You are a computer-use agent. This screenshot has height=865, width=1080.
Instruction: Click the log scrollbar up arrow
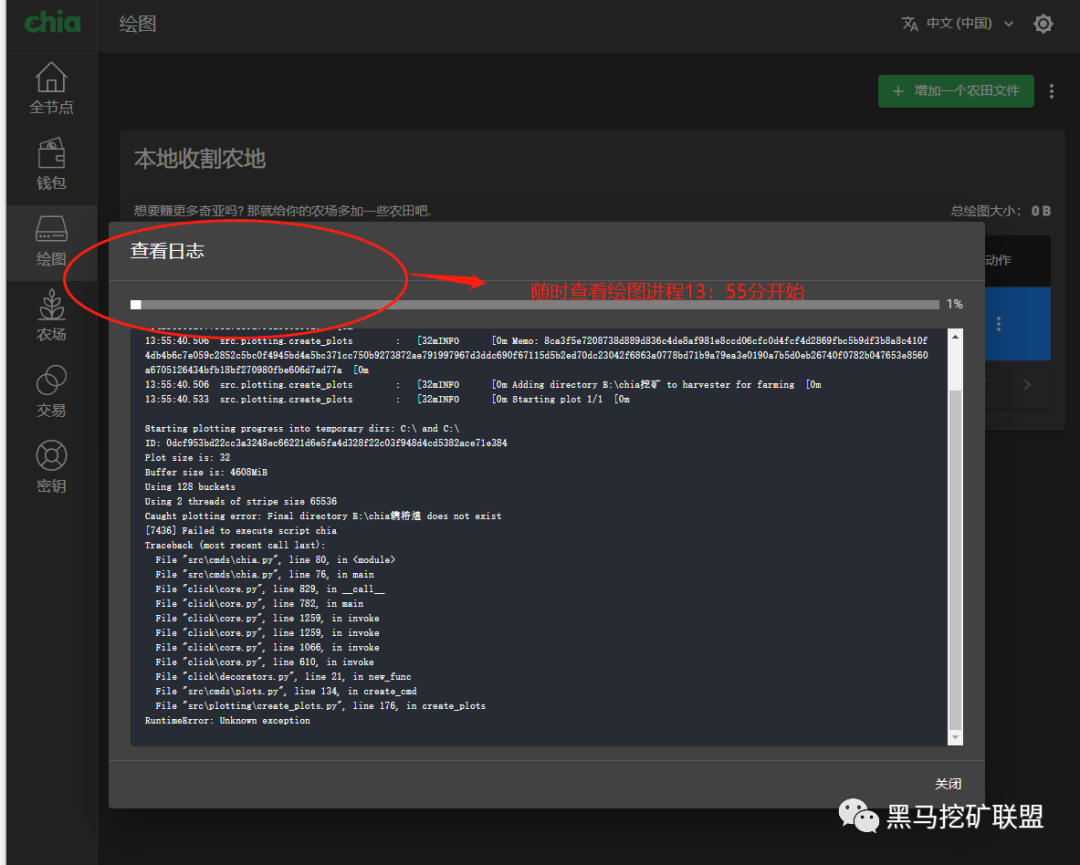pos(955,337)
